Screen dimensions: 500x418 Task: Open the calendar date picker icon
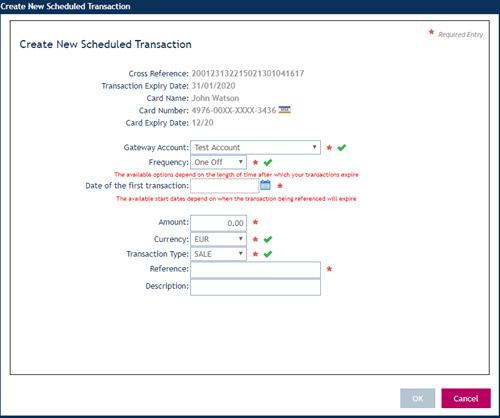pos(265,185)
